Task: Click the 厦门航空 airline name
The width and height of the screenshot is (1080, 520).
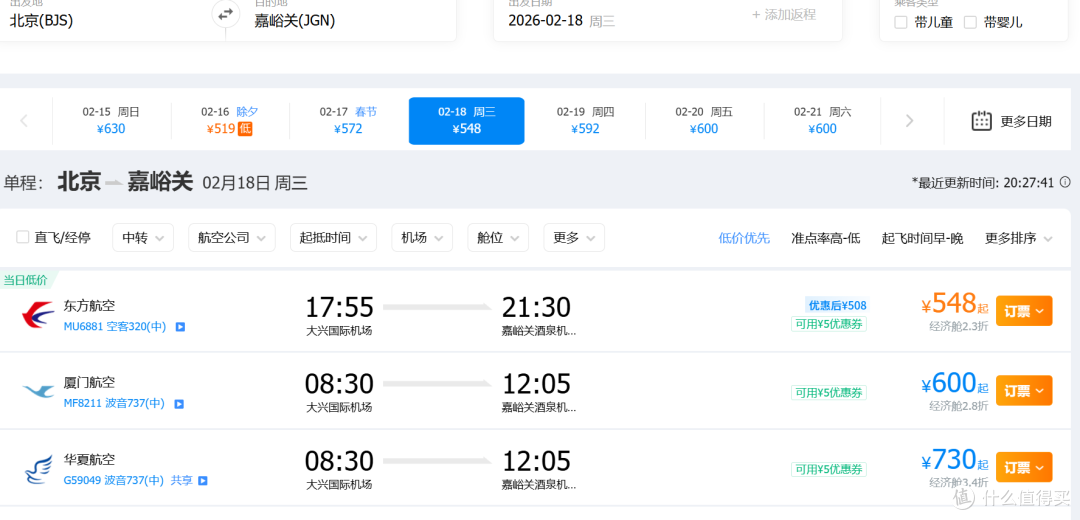Action: [x=90, y=382]
